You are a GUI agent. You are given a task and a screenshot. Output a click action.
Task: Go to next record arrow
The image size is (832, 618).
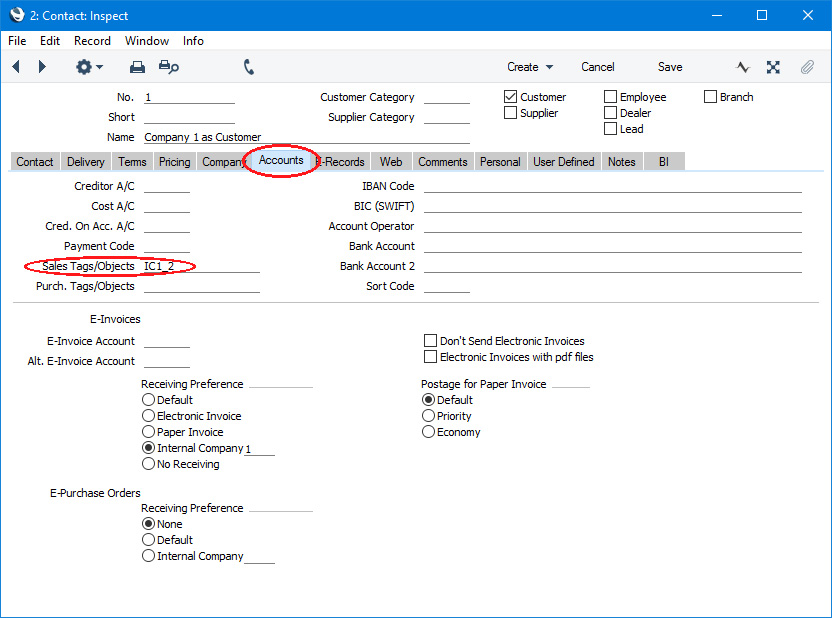[x=42, y=67]
